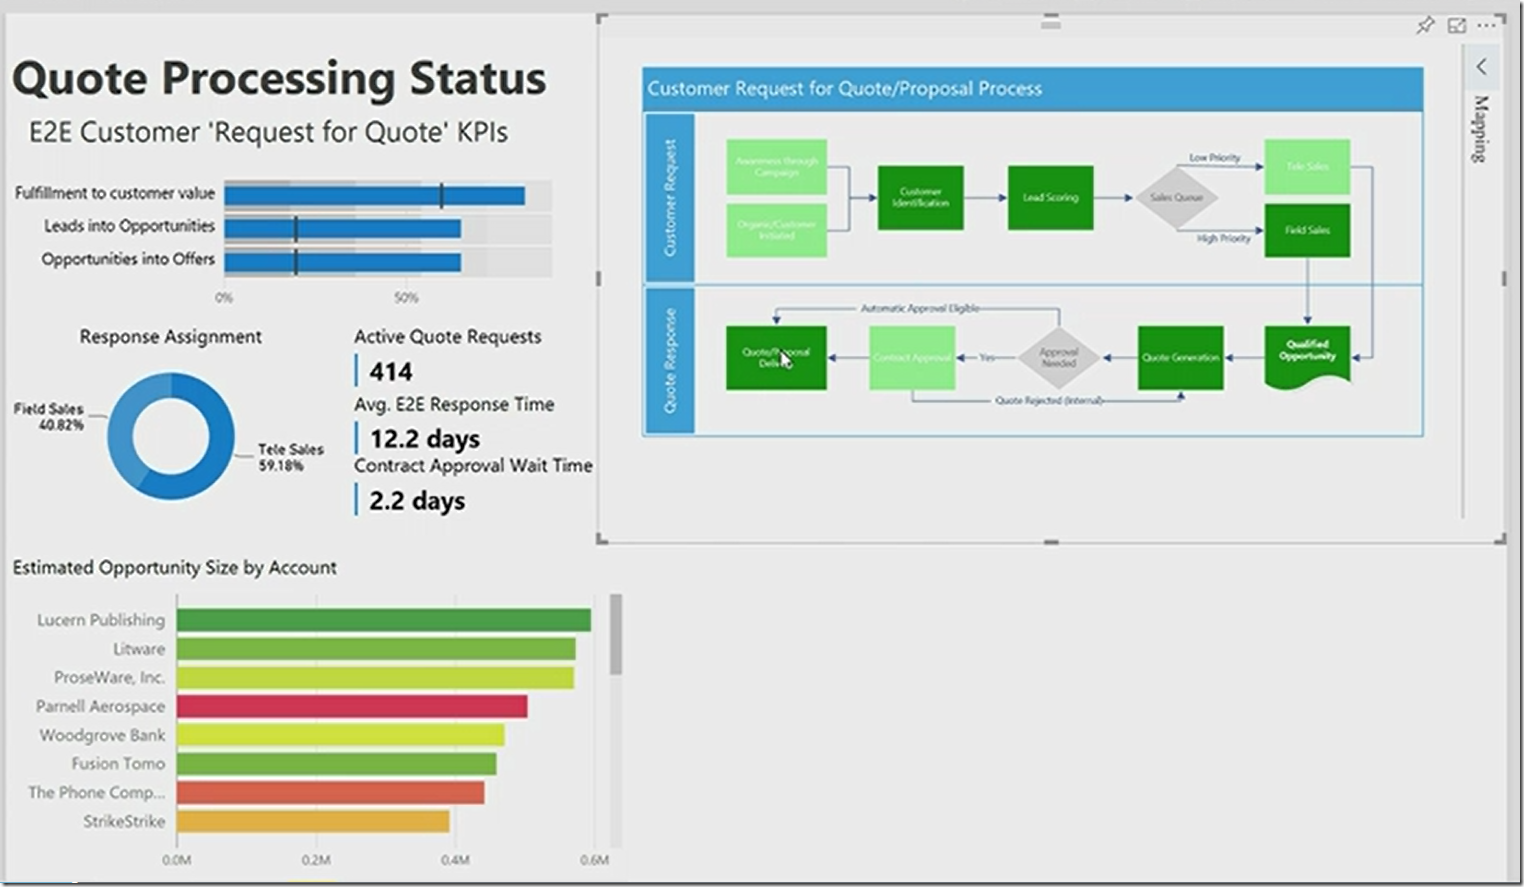Click the Sales Queue decision diamond

[x=1176, y=198]
